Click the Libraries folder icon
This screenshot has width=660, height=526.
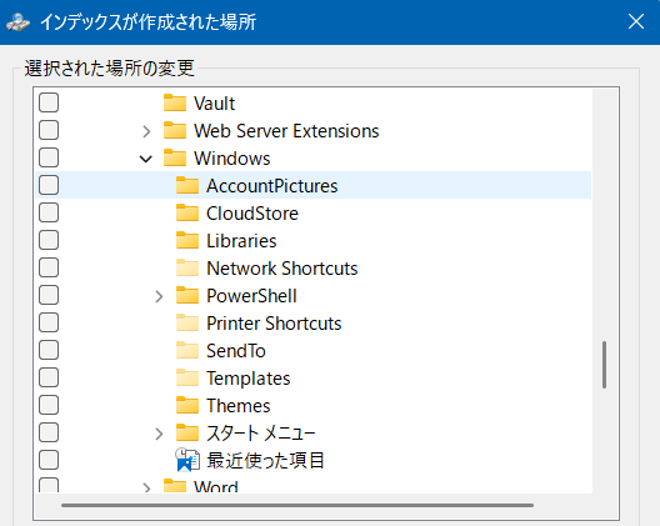(187, 240)
